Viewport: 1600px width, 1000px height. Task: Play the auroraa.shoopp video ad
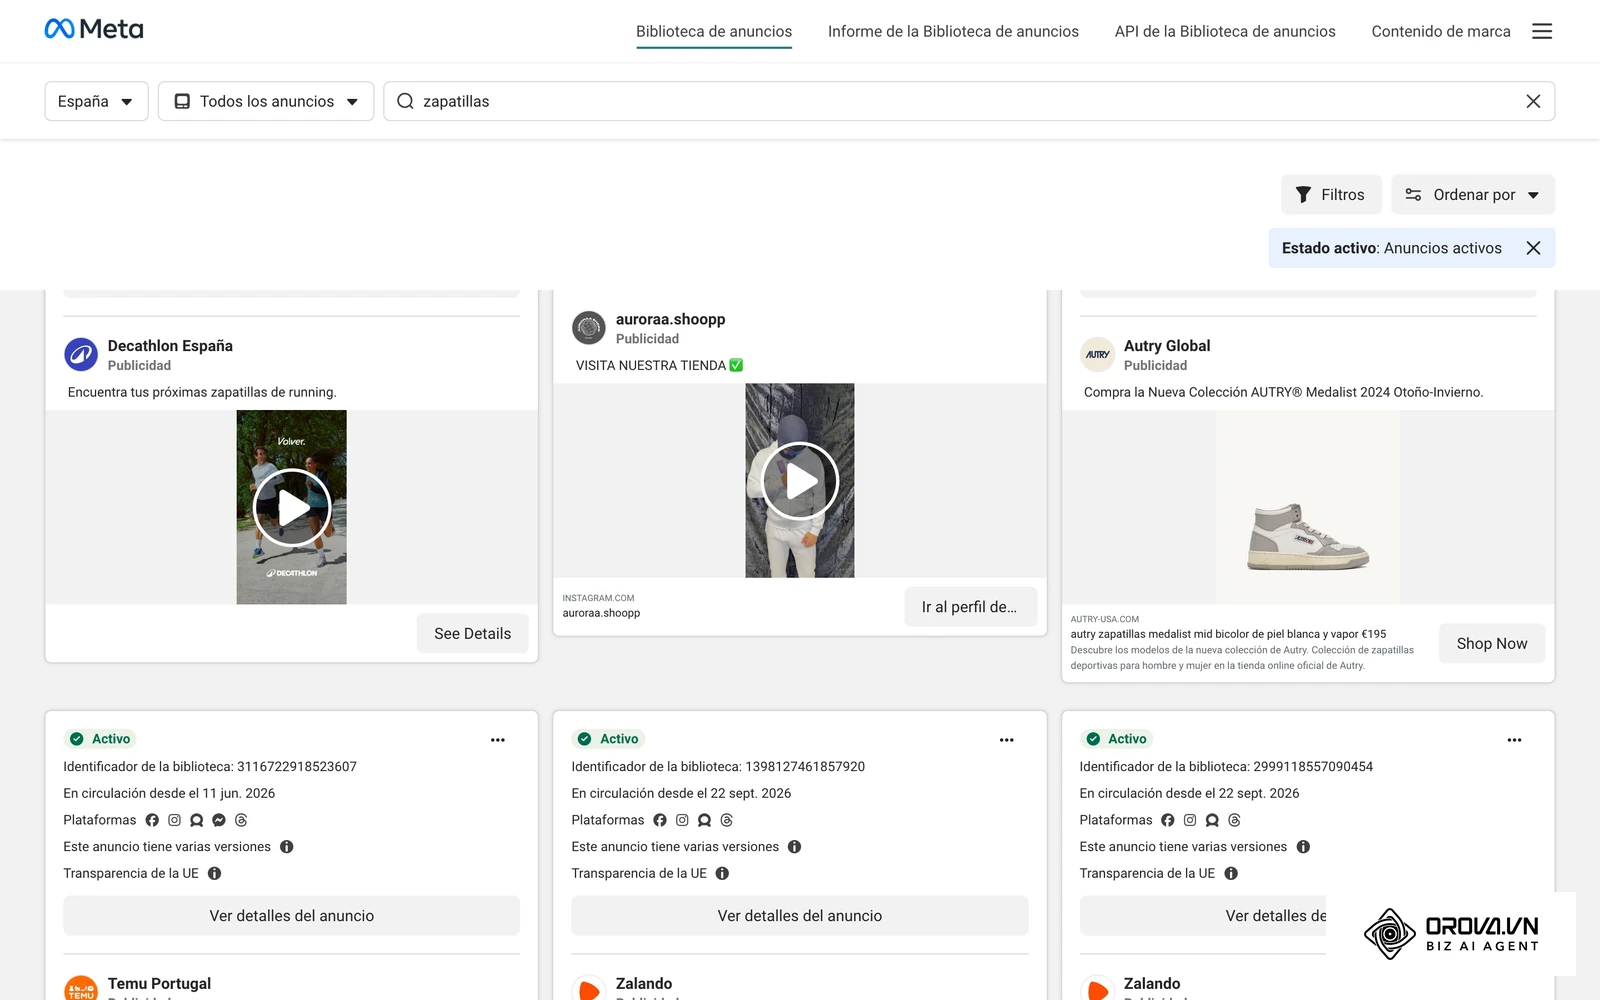(x=800, y=480)
